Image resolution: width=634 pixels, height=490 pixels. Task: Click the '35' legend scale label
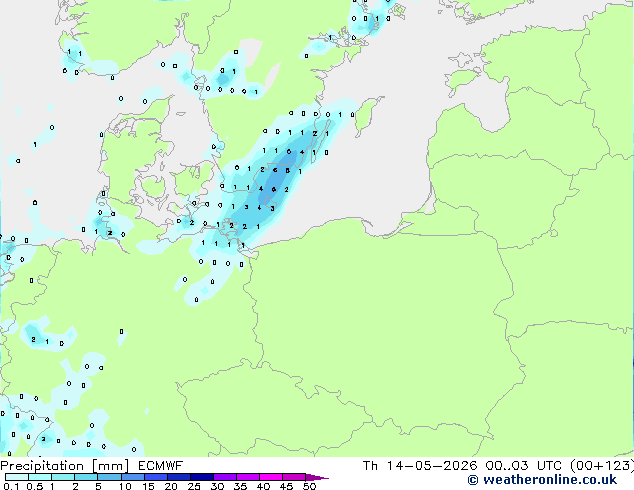240,486
